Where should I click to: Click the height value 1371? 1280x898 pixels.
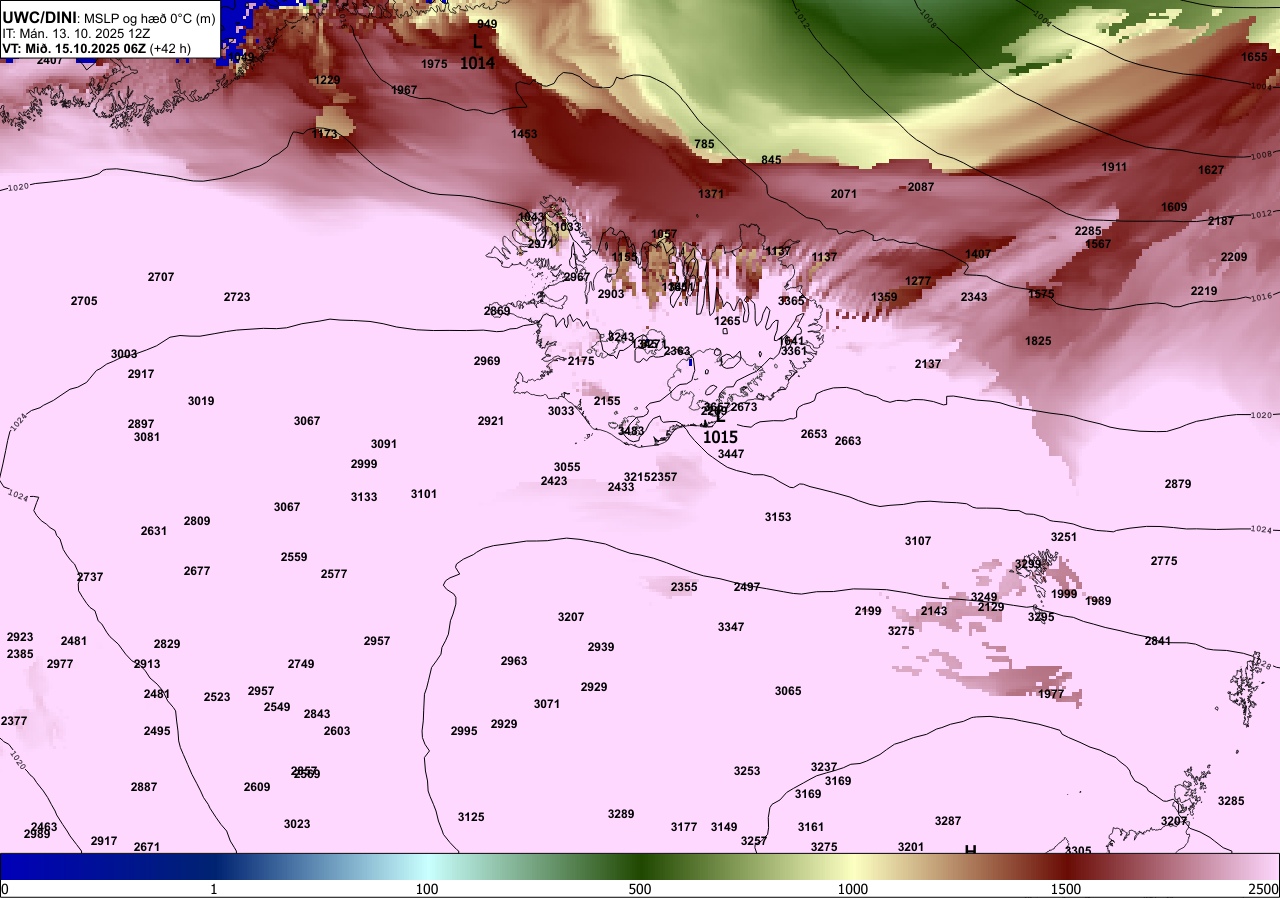coord(711,194)
